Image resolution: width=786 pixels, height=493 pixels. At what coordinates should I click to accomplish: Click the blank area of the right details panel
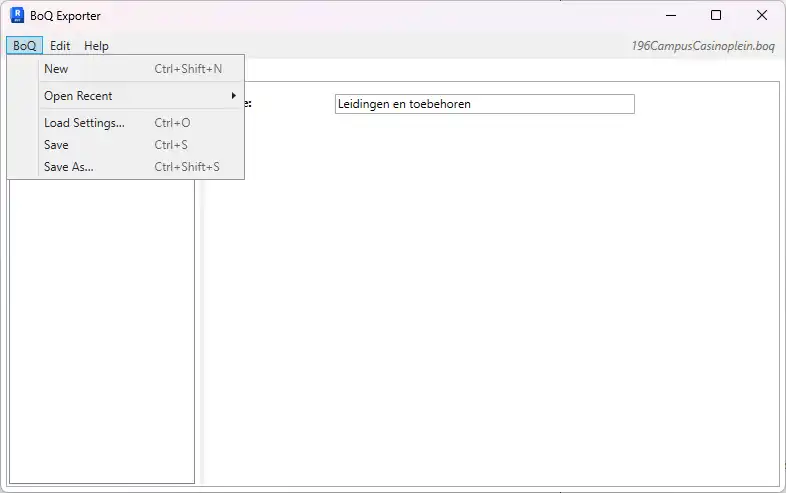point(490,300)
